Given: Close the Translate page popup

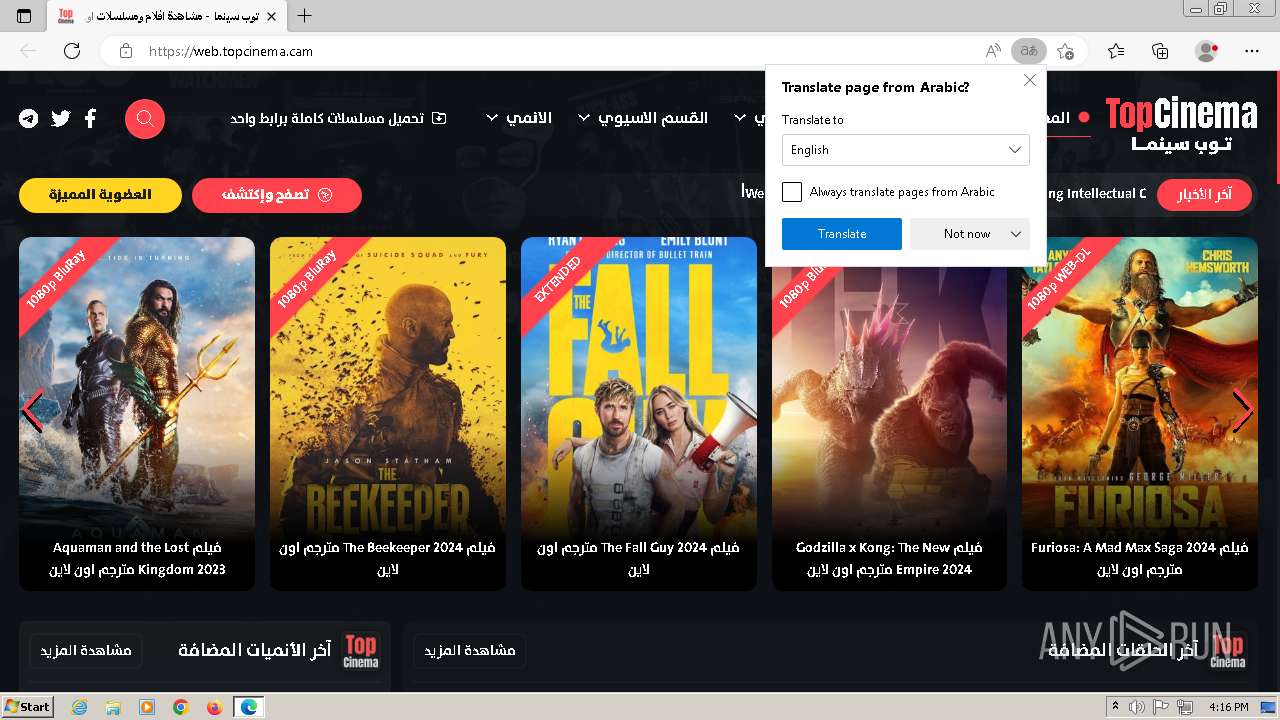Looking at the screenshot, I should [1030, 80].
